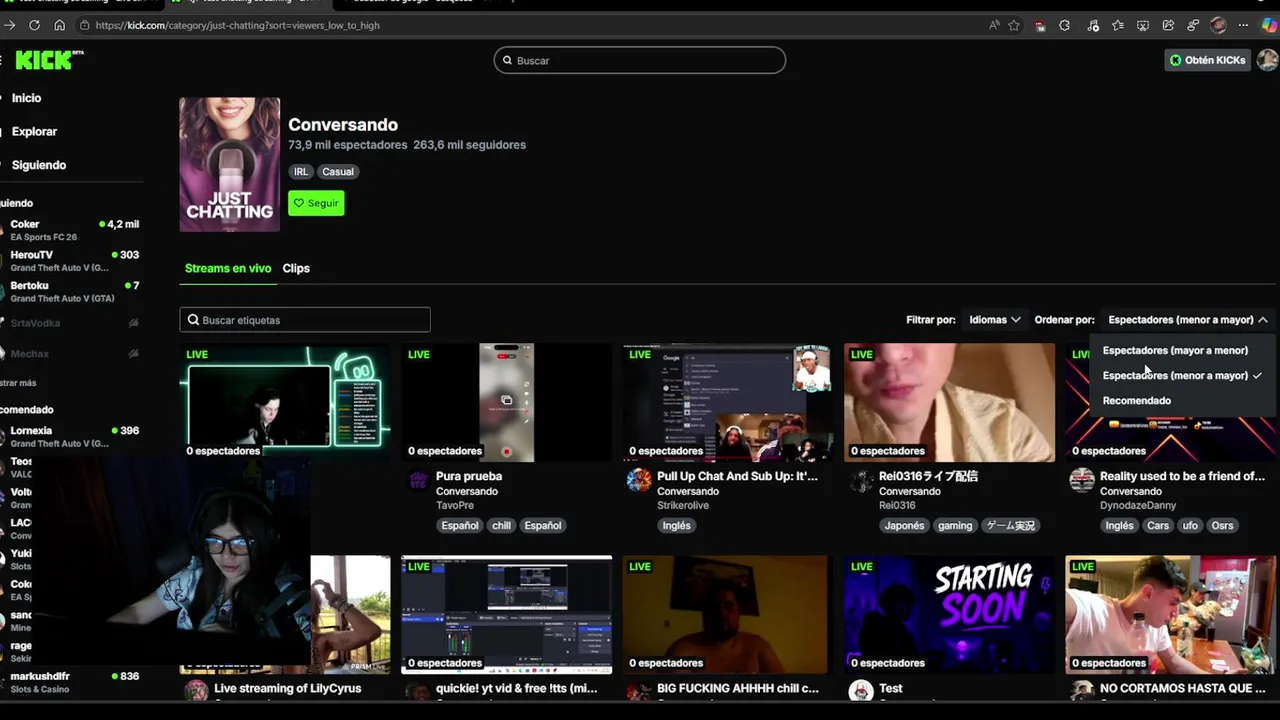Open favorites list icon
The height and width of the screenshot is (720, 1280).
[1118, 25]
